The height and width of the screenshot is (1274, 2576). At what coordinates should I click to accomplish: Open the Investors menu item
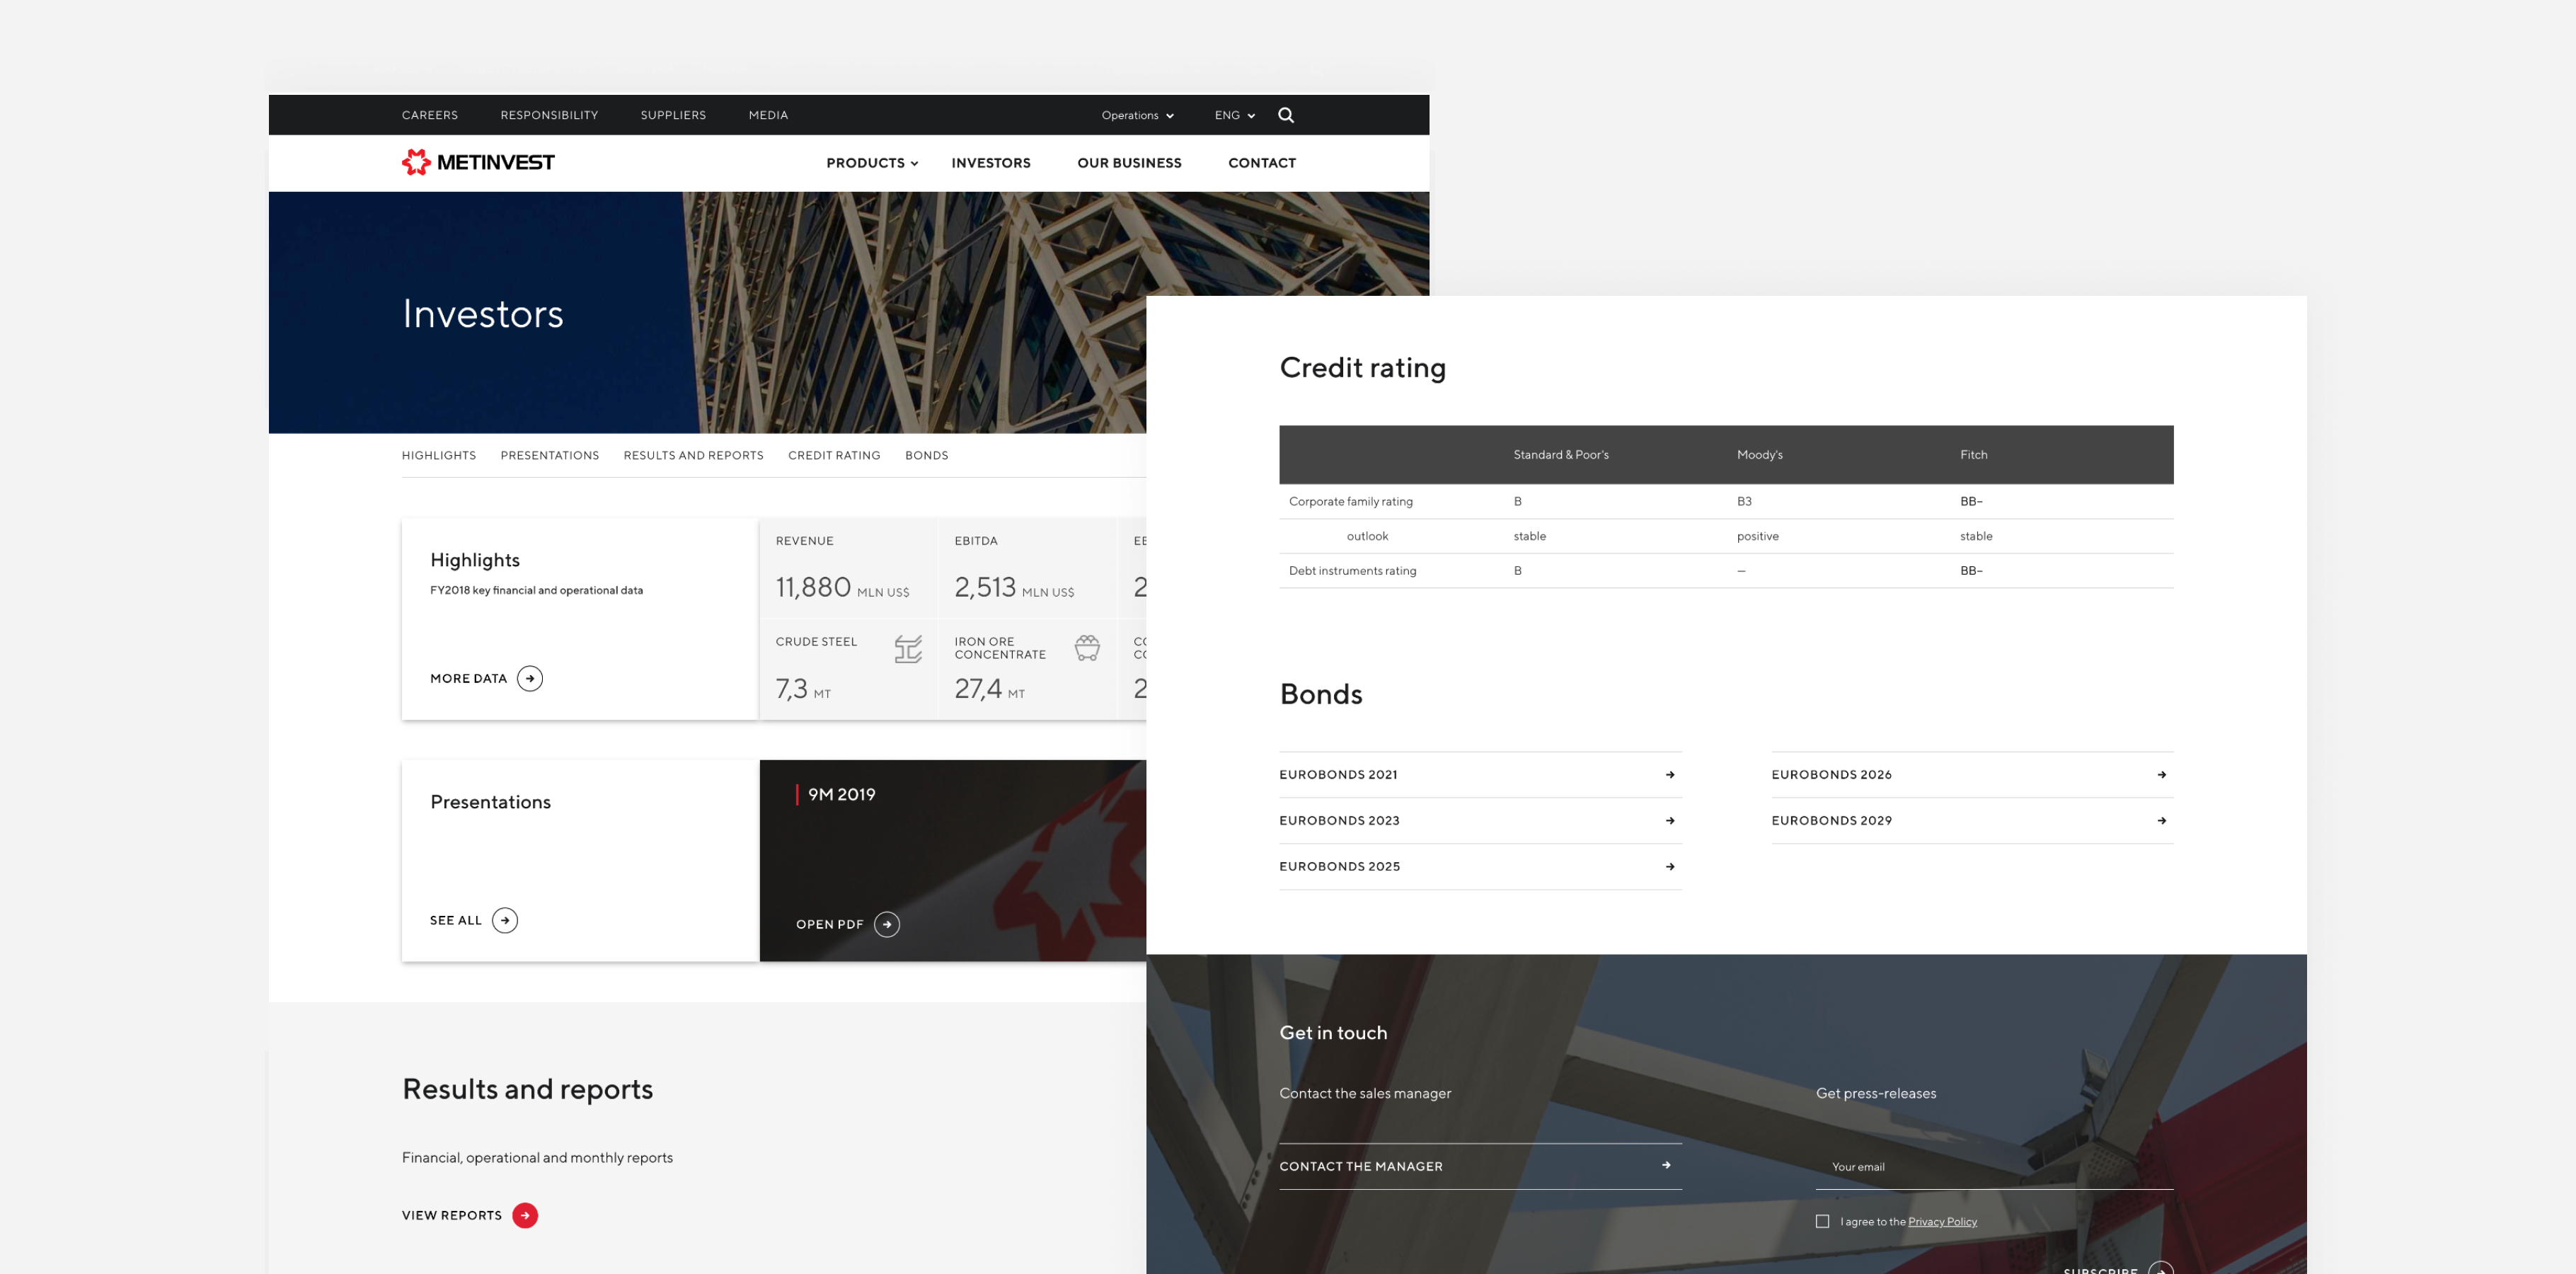click(x=990, y=163)
